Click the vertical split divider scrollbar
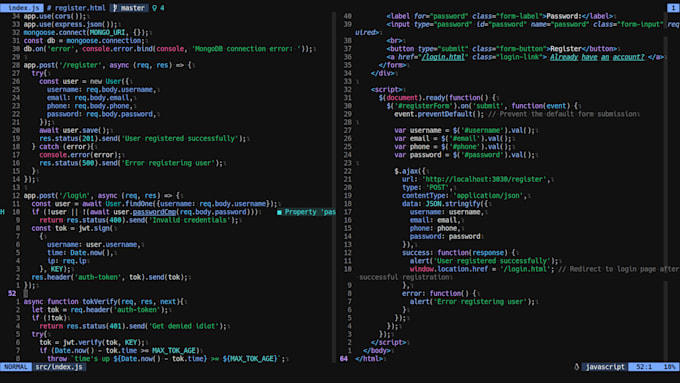 pyautogui.click(x=334, y=187)
